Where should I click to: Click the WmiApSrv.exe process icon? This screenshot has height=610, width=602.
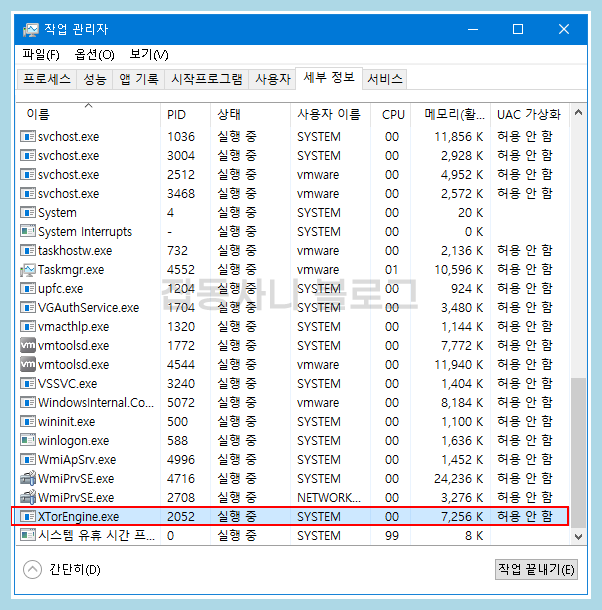coord(28,459)
